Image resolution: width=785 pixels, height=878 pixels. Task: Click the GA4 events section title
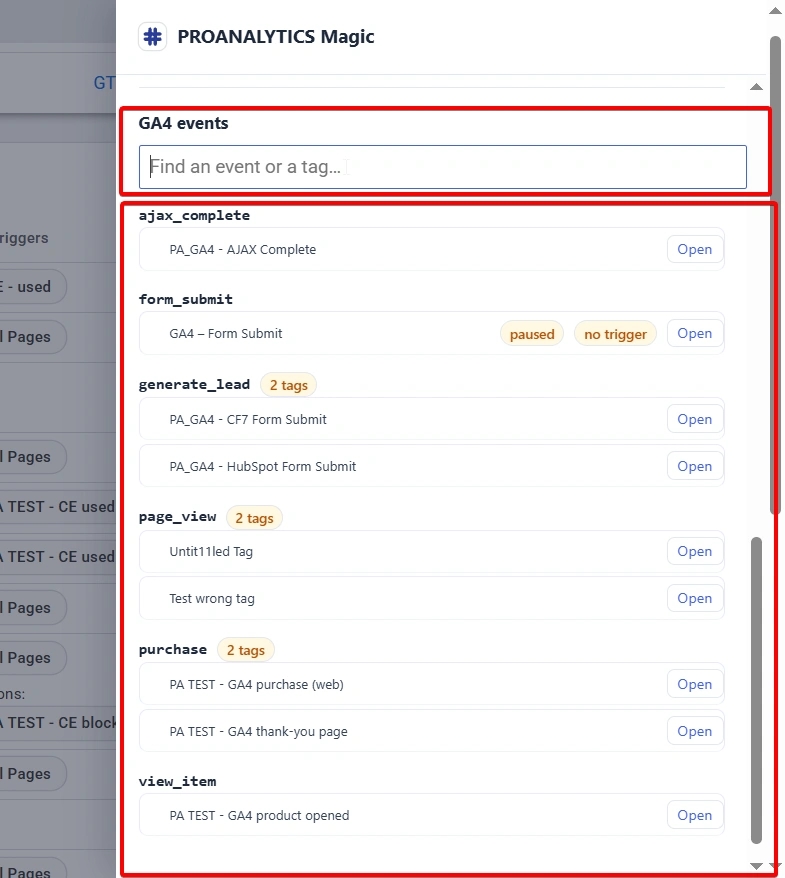pos(184,123)
